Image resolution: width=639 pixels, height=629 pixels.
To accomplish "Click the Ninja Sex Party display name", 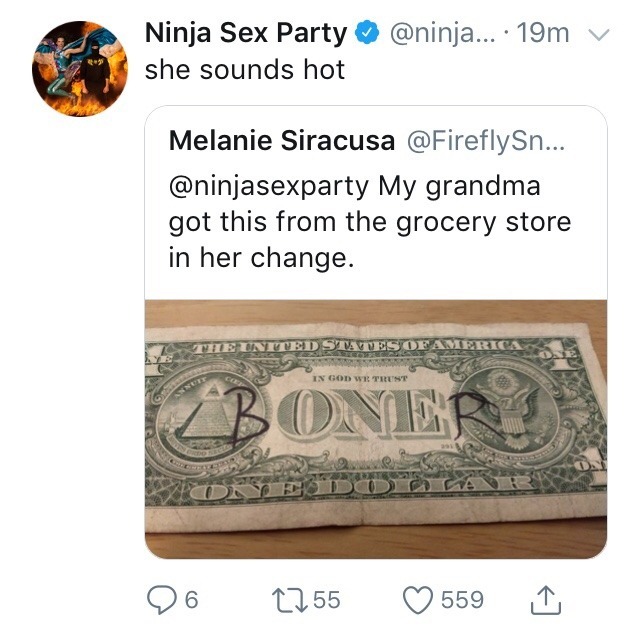I will pos(246,33).
